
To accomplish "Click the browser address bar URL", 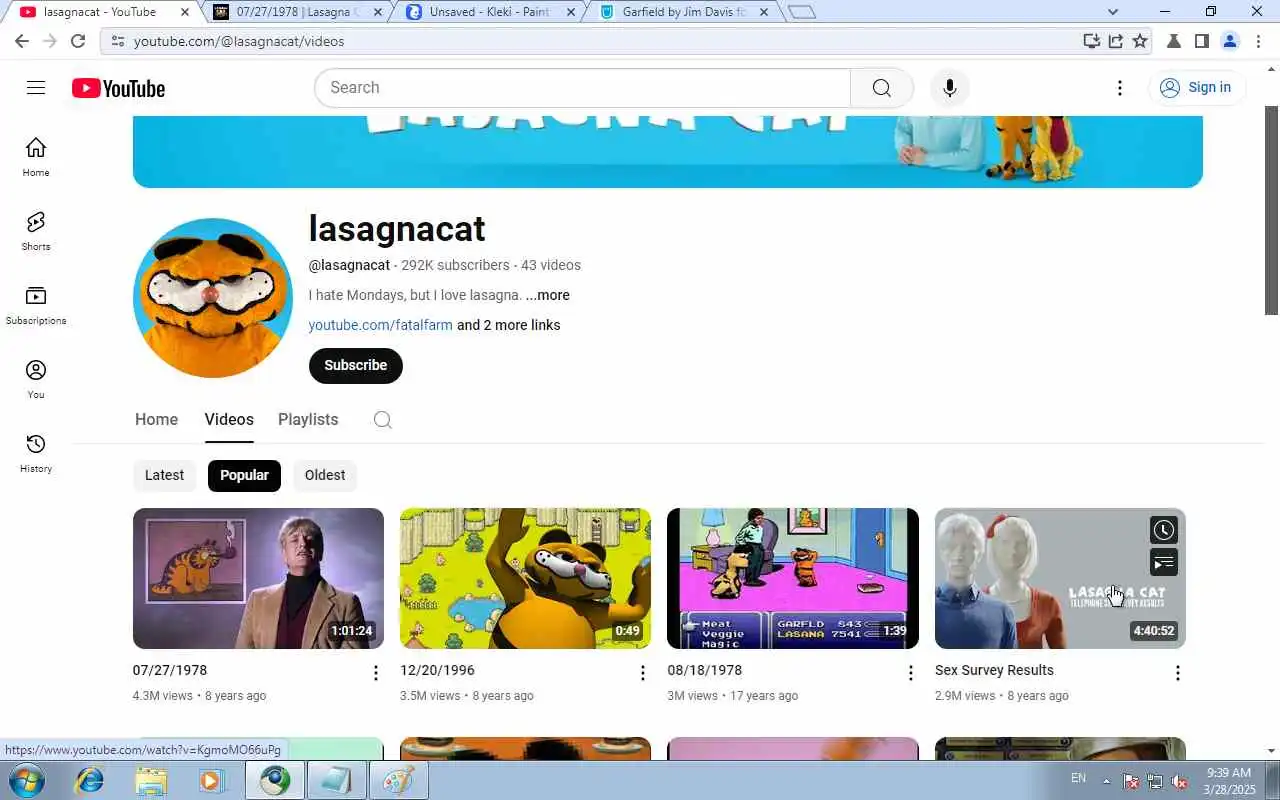I will [239, 41].
